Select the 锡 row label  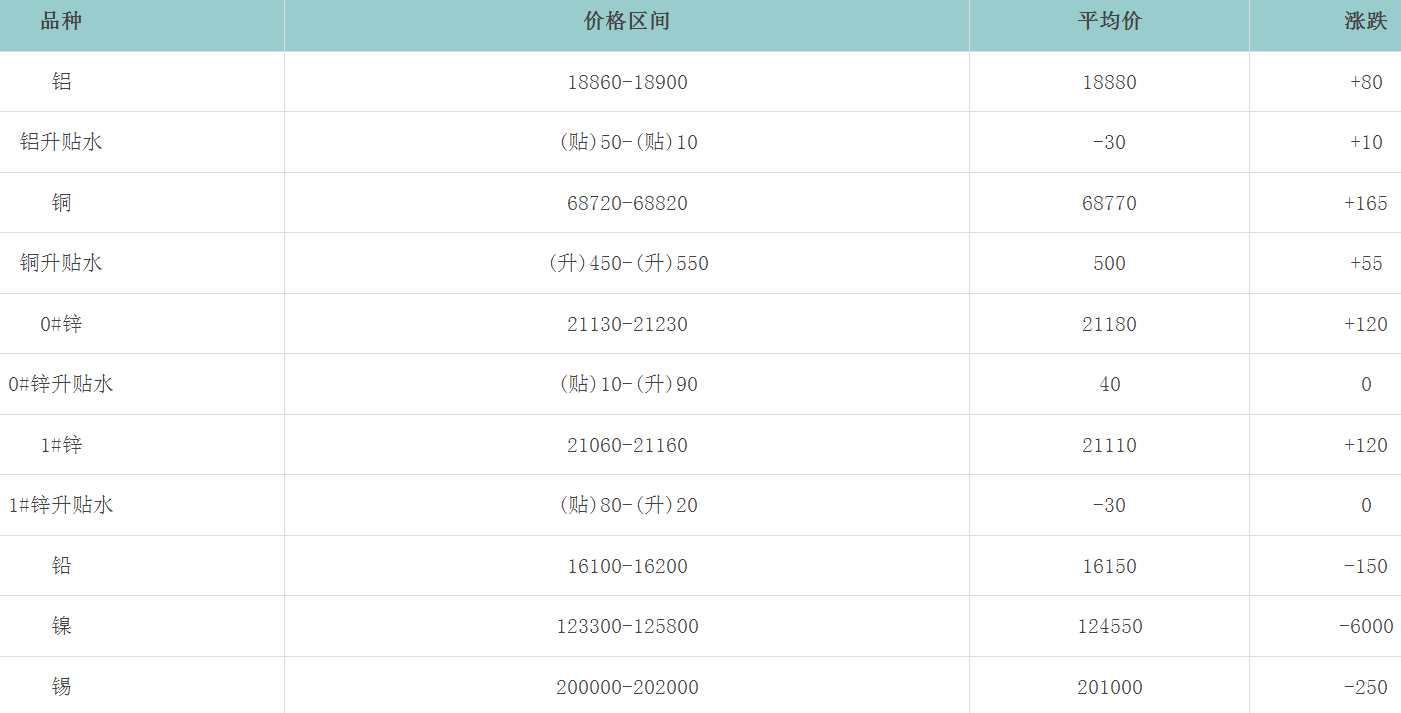pyautogui.click(x=62, y=687)
